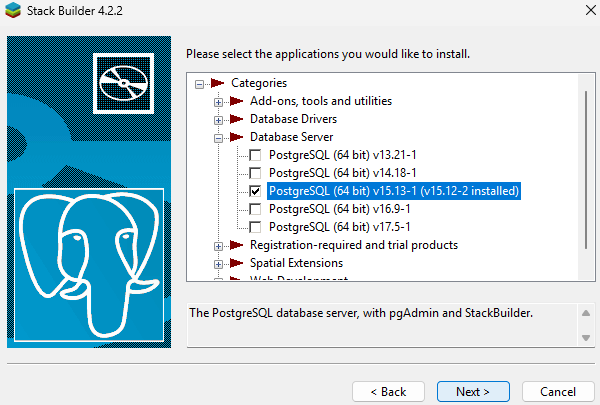The width and height of the screenshot is (600, 405).
Task: Expand the Spatial Extensions node
Action: coord(218,264)
